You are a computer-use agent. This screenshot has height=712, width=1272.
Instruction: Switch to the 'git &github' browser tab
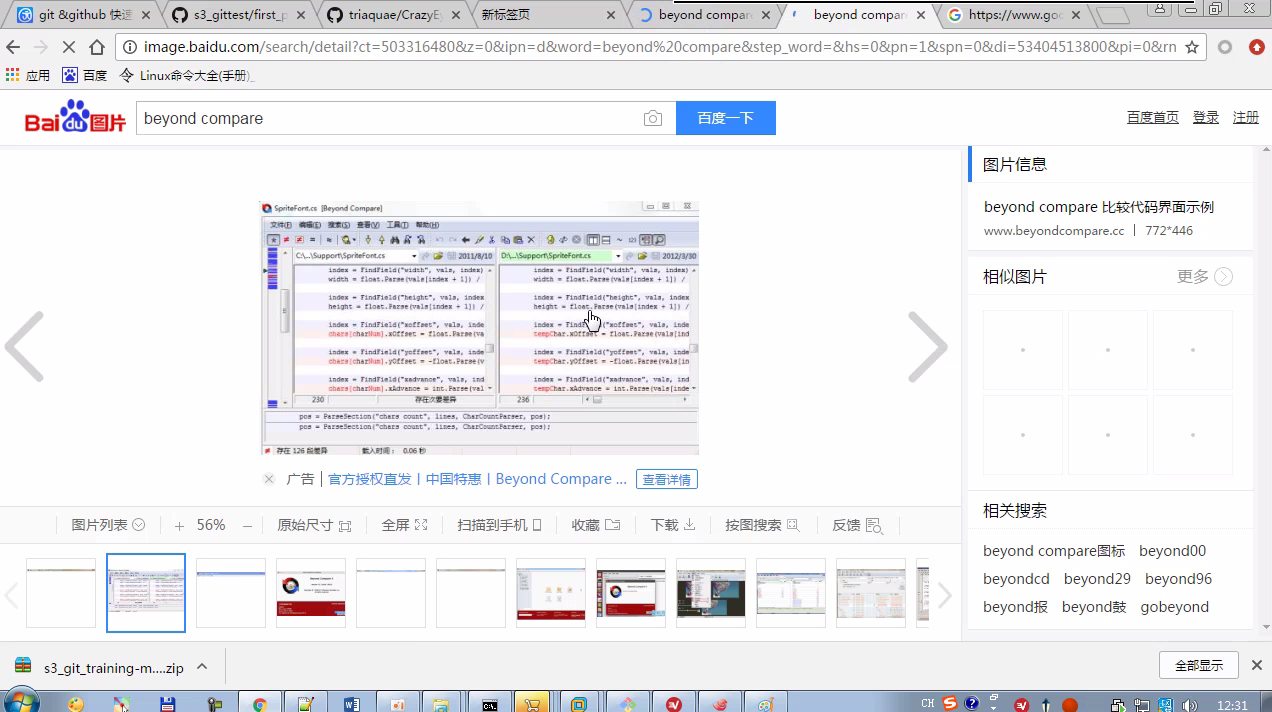pos(86,15)
